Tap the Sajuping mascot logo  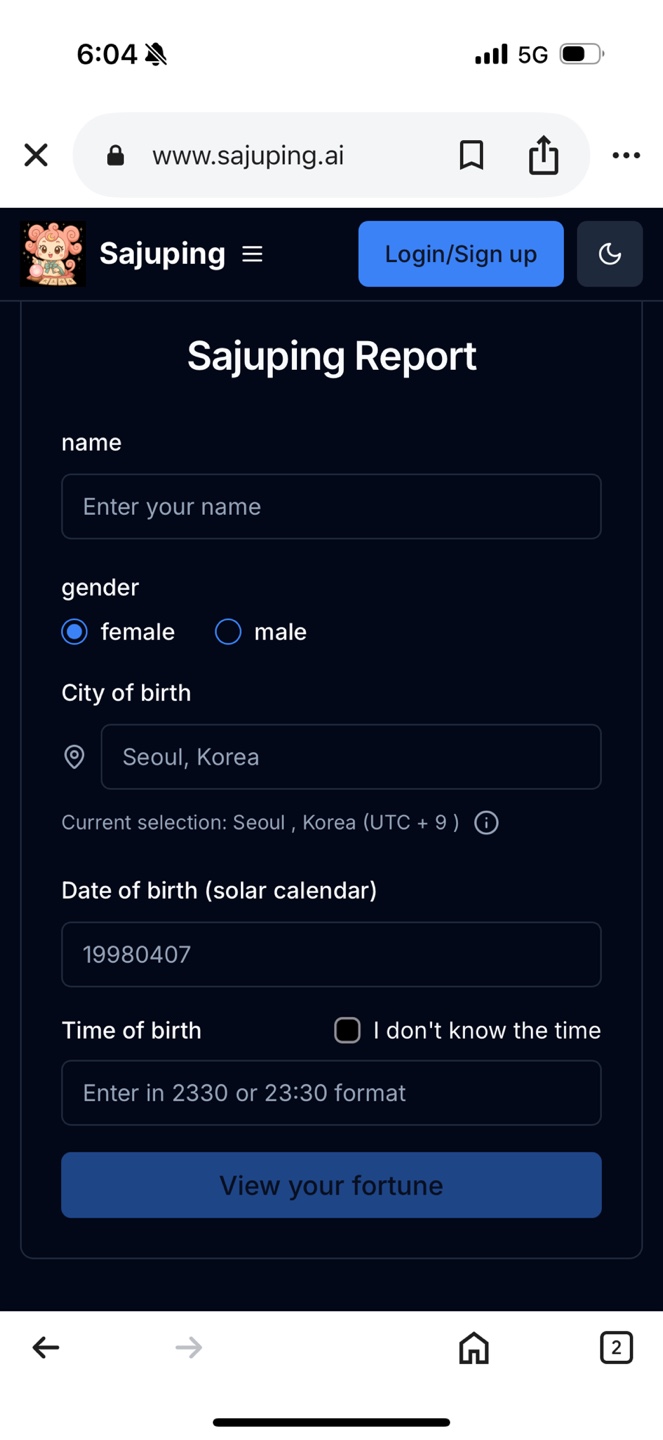pos(53,254)
